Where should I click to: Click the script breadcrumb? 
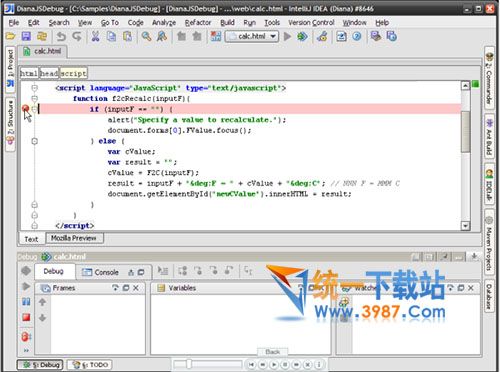[x=73, y=73]
